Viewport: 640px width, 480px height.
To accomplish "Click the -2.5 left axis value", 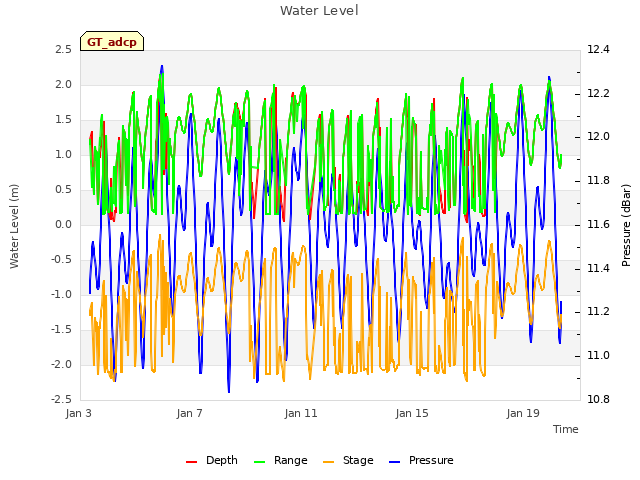I will (61, 399).
